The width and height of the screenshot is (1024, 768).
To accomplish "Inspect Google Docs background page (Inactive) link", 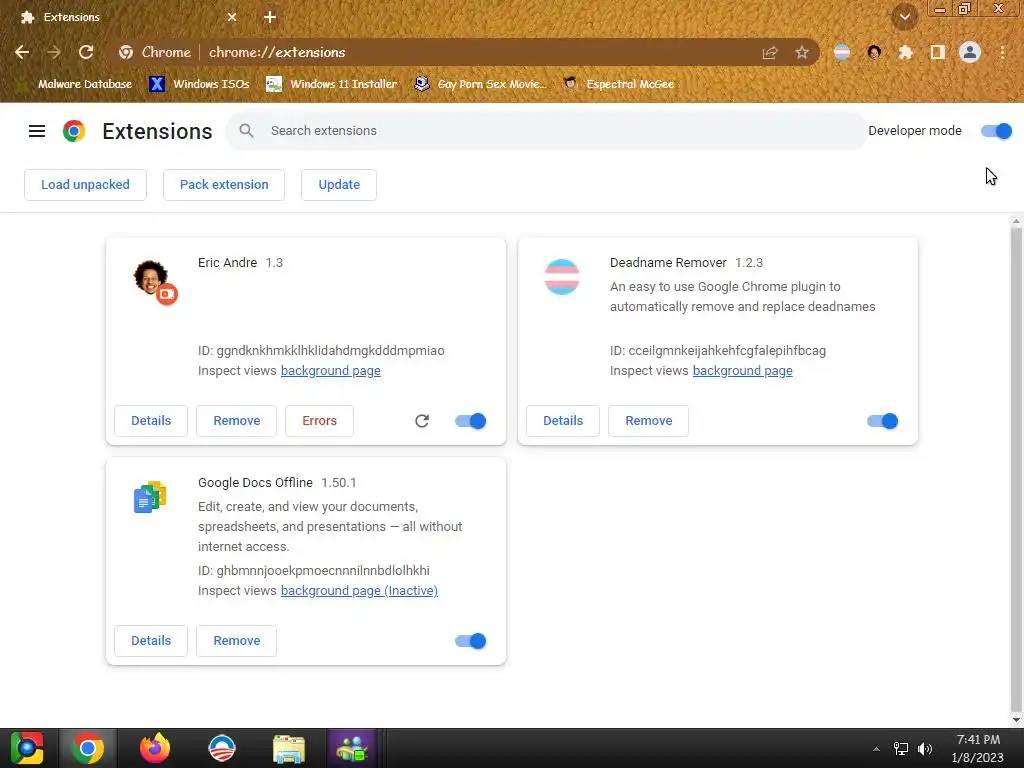I will click(x=359, y=591).
